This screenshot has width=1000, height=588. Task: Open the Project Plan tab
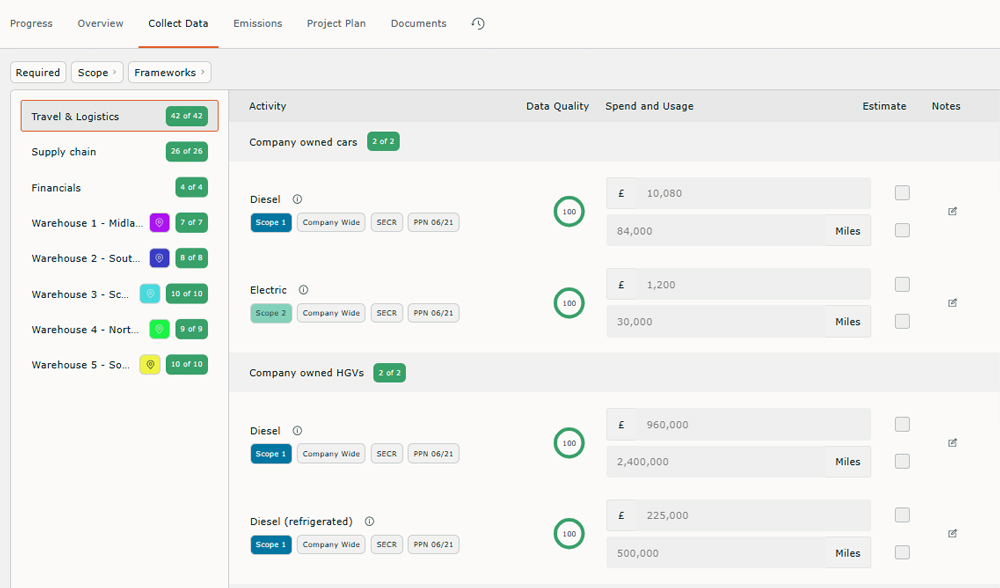click(336, 23)
